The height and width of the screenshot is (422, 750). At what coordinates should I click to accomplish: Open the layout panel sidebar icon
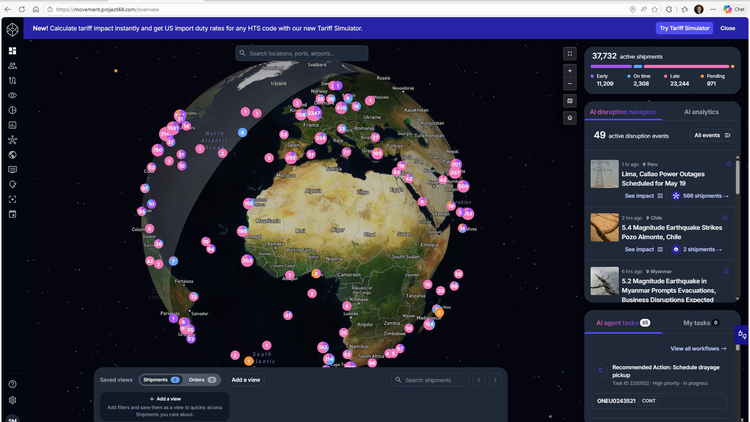coord(12,125)
